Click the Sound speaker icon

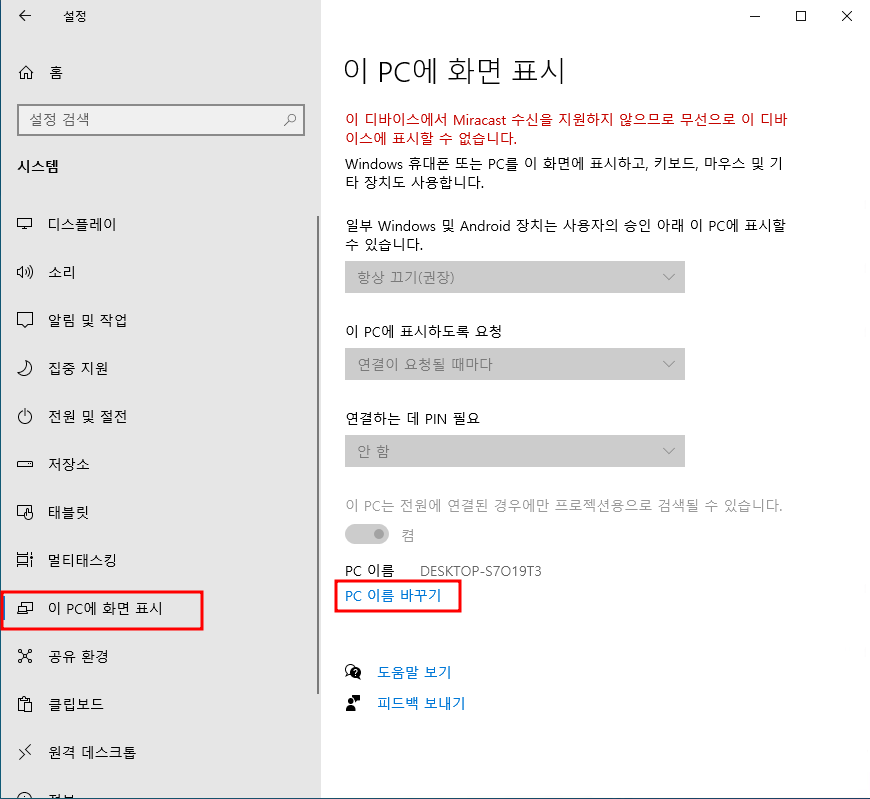[x=26, y=273]
